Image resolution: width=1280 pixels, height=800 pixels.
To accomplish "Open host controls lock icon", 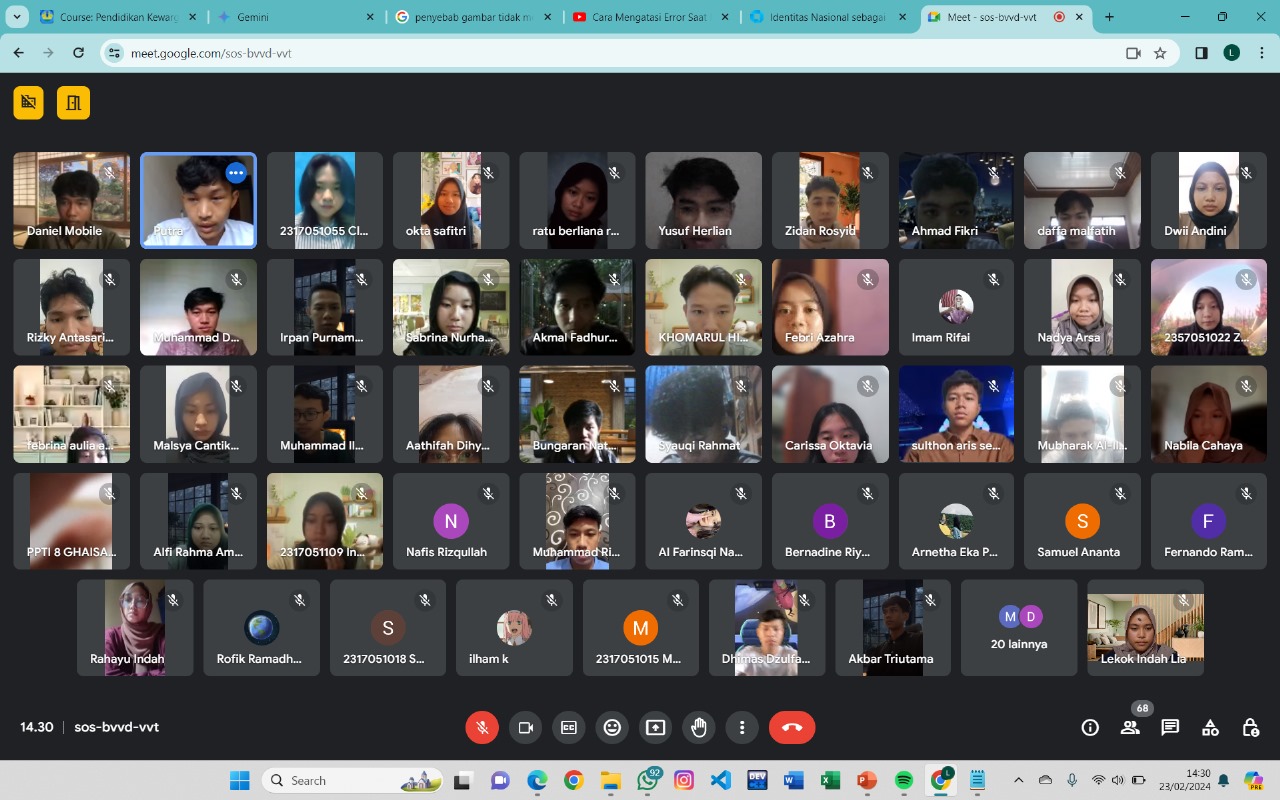I will 1250,728.
